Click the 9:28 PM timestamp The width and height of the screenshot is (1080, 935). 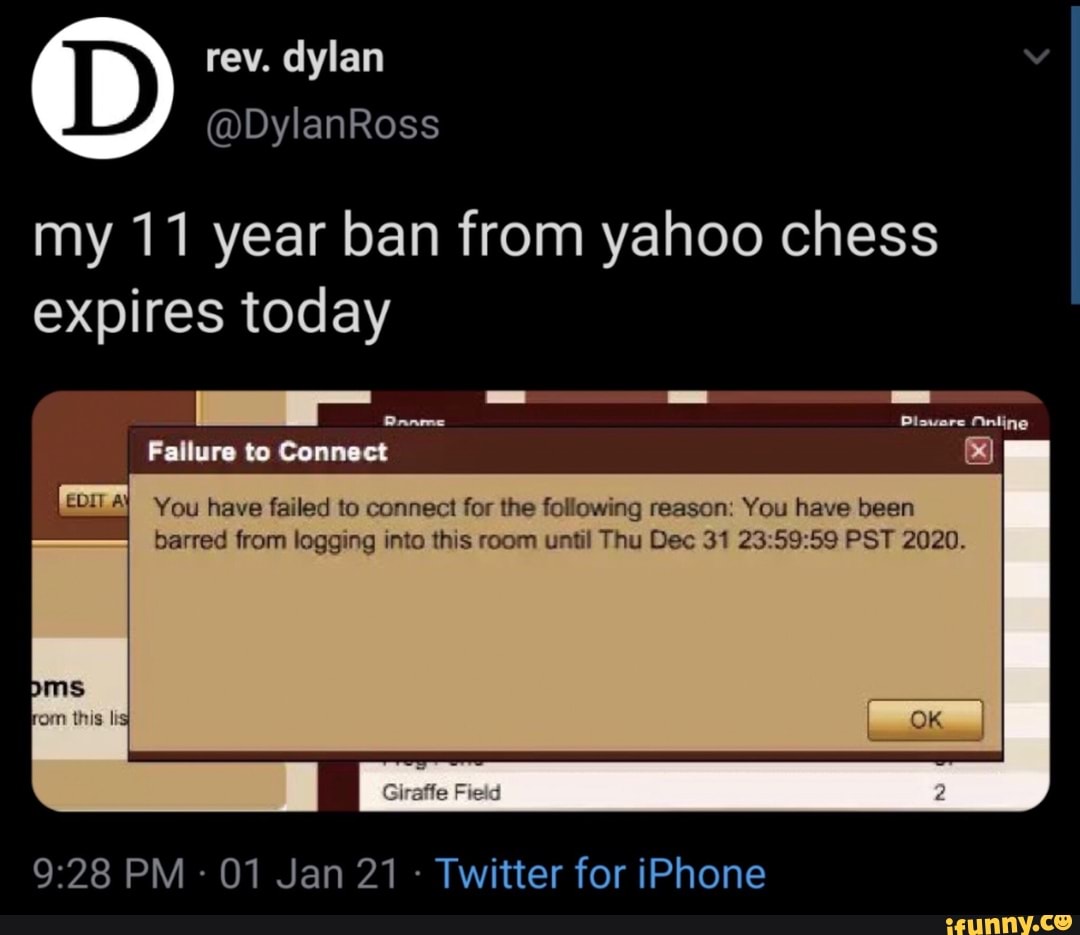point(108,874)
